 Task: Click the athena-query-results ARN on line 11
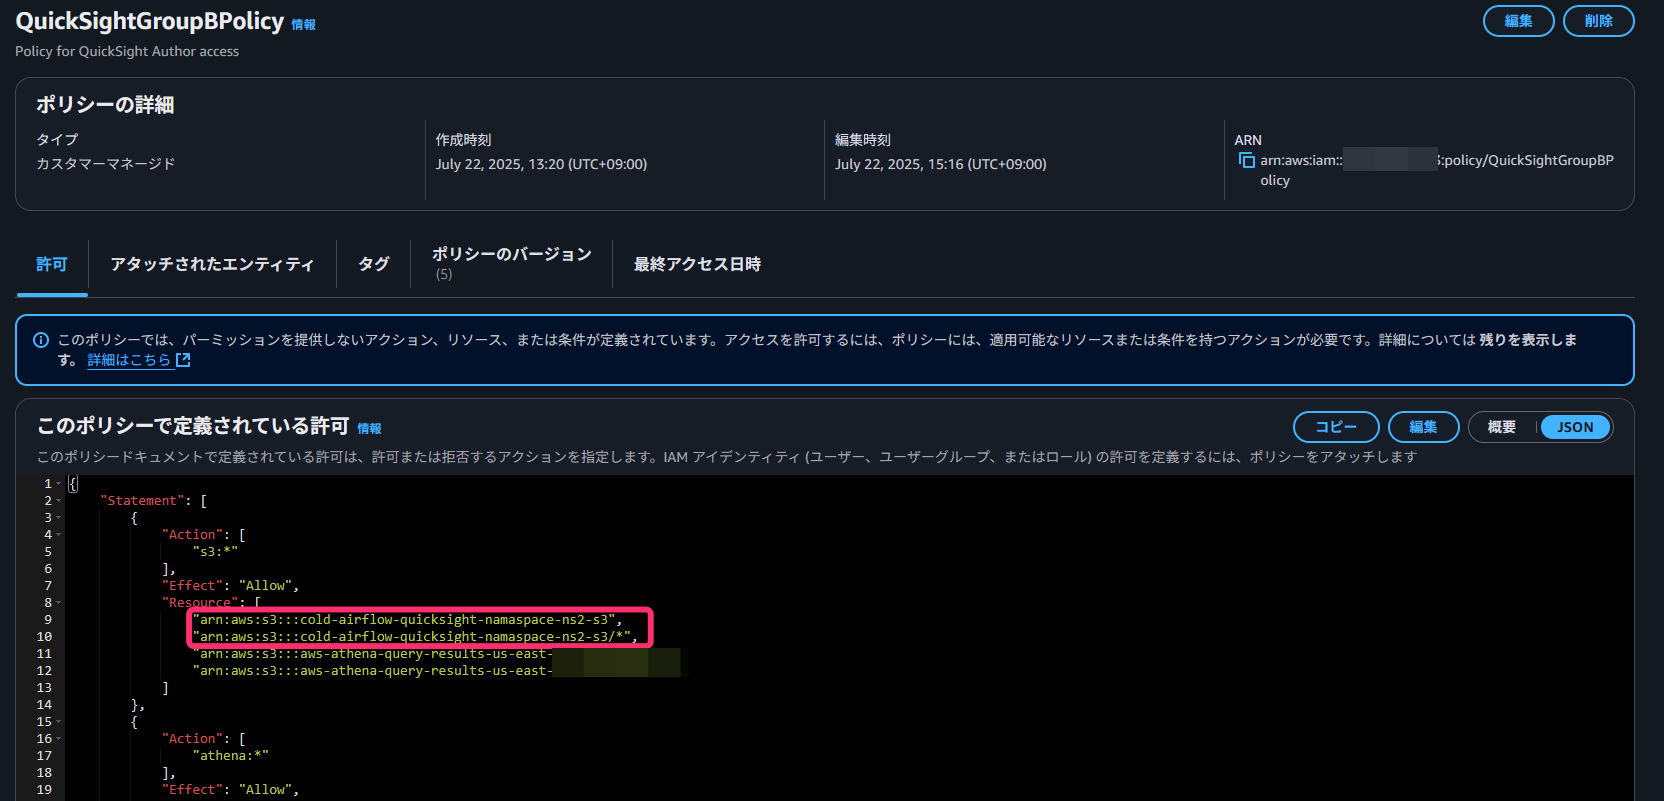pos(372,654)
